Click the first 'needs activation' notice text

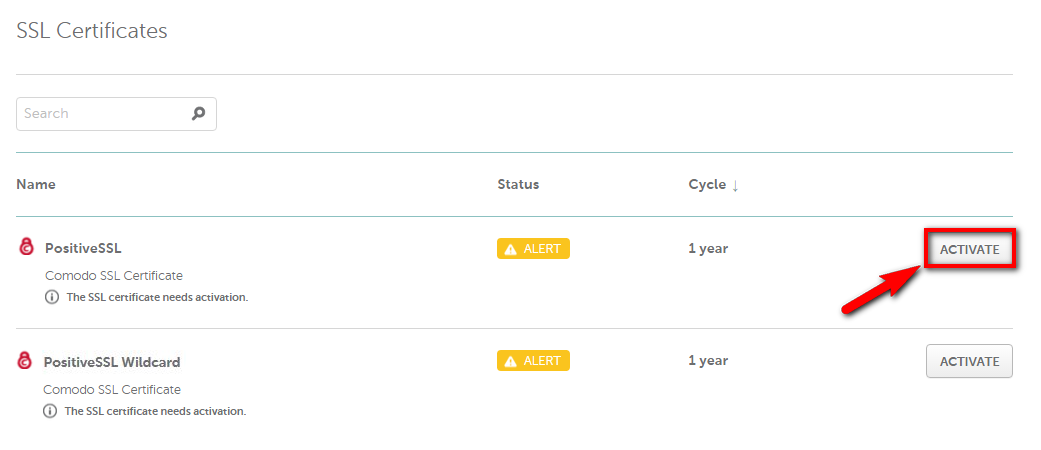pyautogui.click(x=157, y=297)
